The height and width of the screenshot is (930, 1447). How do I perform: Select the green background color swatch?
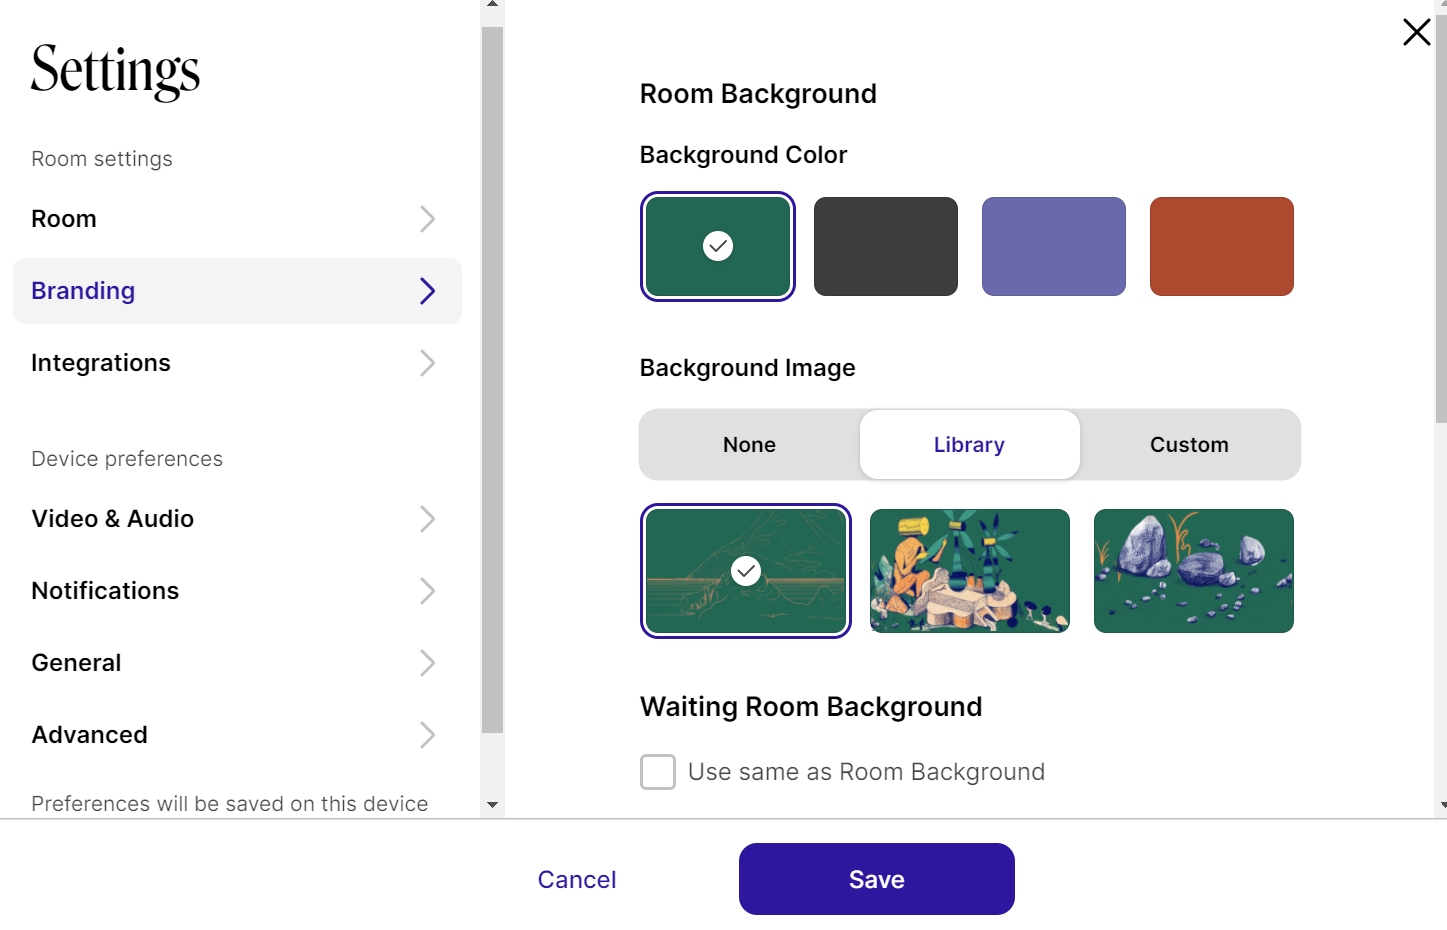point(718,246)
